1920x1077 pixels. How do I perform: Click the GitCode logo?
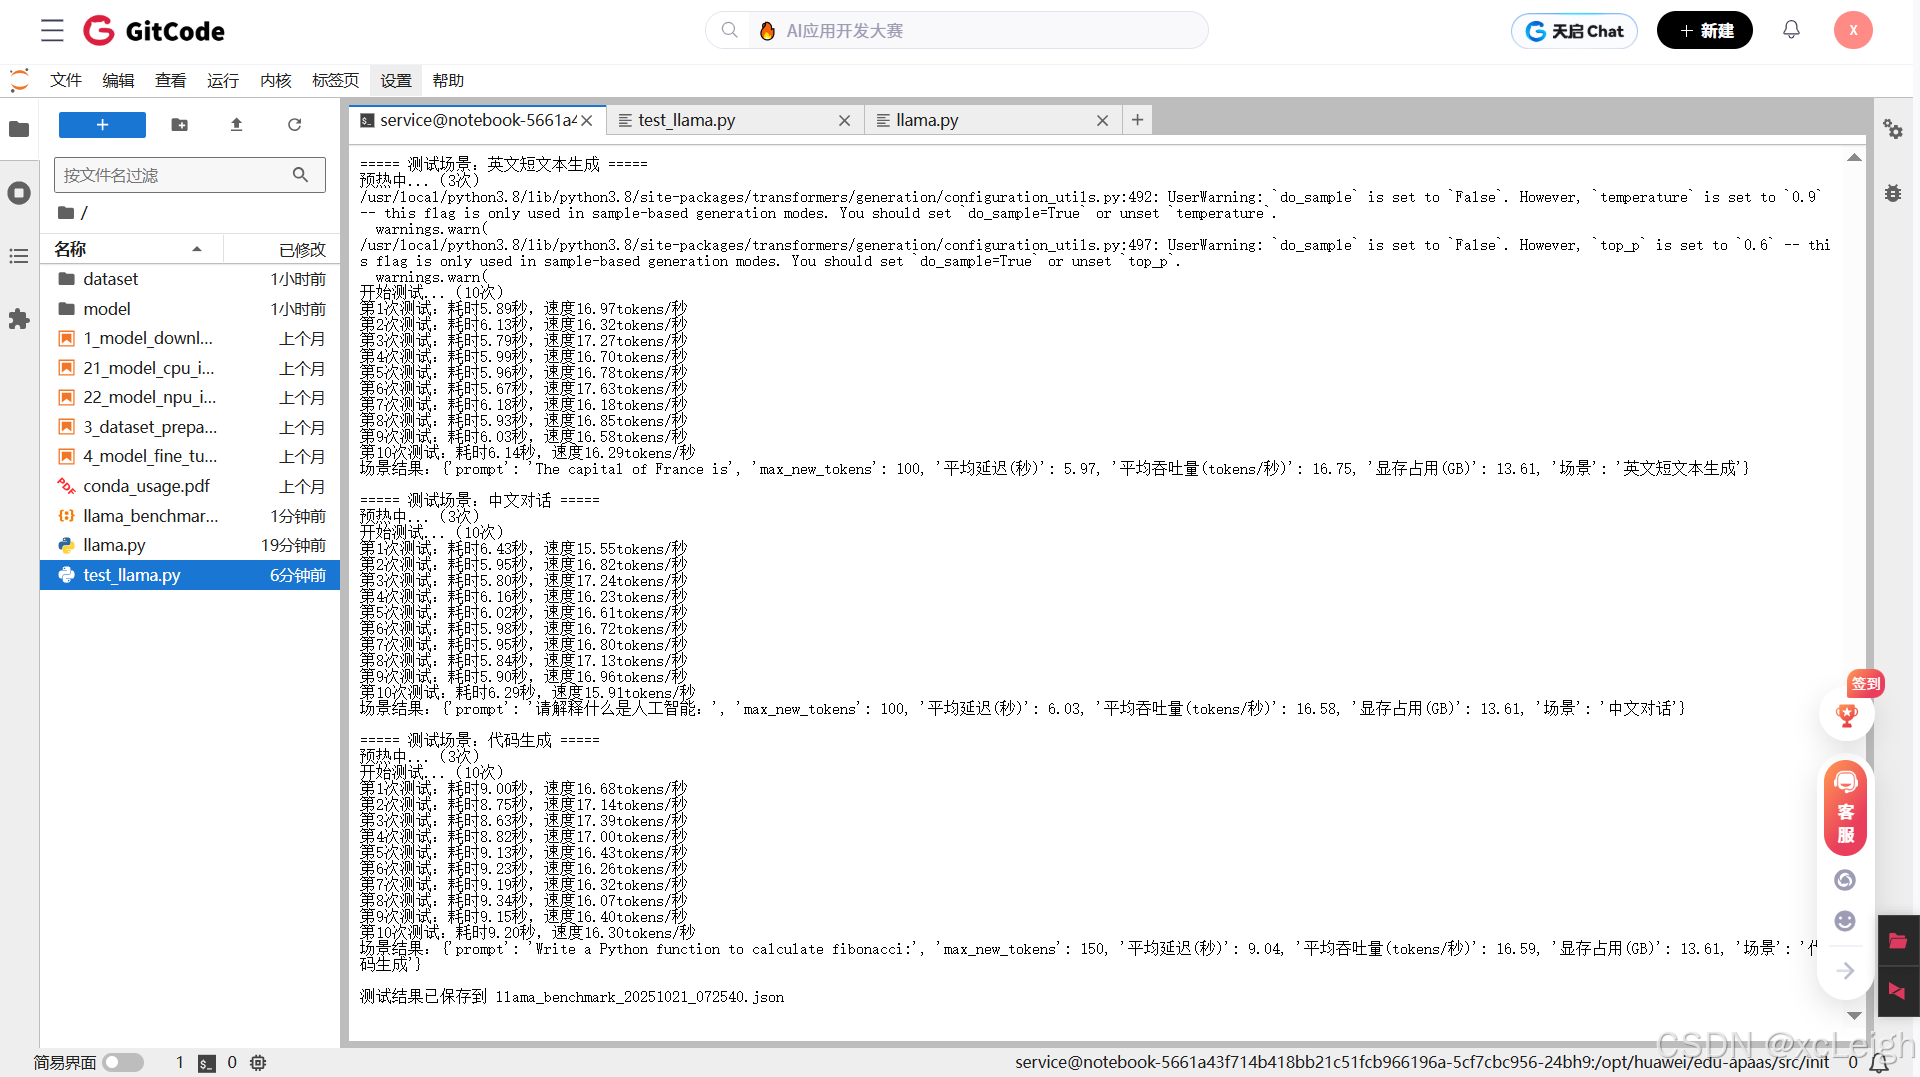[x=154, y=31]
